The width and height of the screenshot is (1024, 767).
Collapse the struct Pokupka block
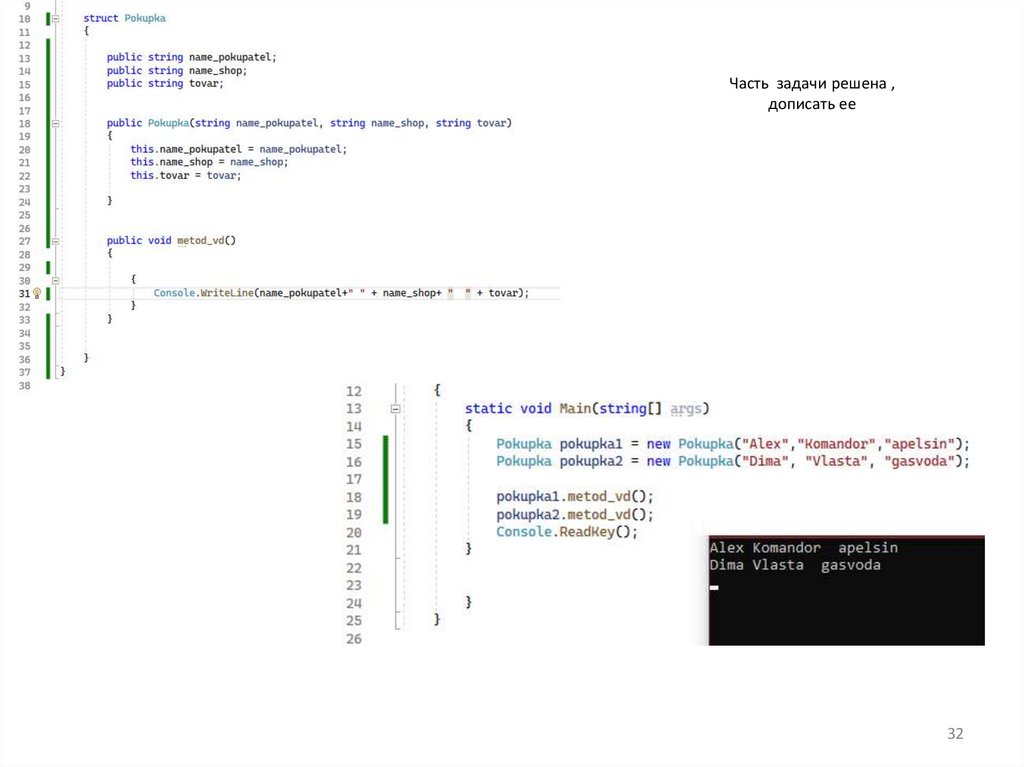click(x=56, y=19)
